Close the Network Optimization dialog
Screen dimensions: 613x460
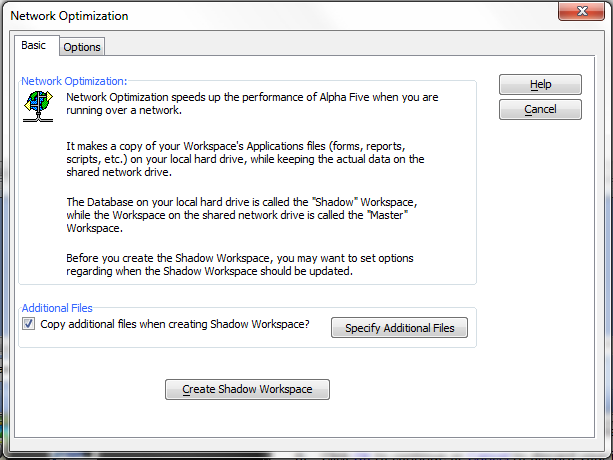(x=581, y=11)
